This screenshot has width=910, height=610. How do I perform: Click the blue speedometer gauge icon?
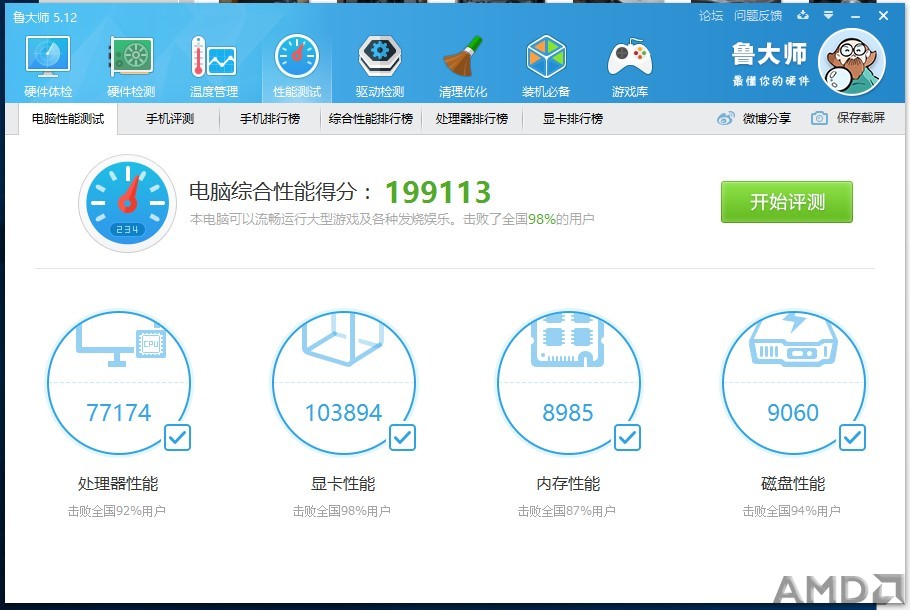coord(127,203)
